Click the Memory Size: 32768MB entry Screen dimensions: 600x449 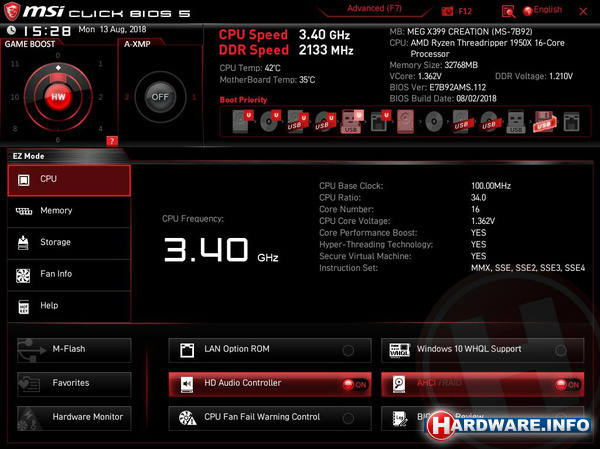[434, 65]
